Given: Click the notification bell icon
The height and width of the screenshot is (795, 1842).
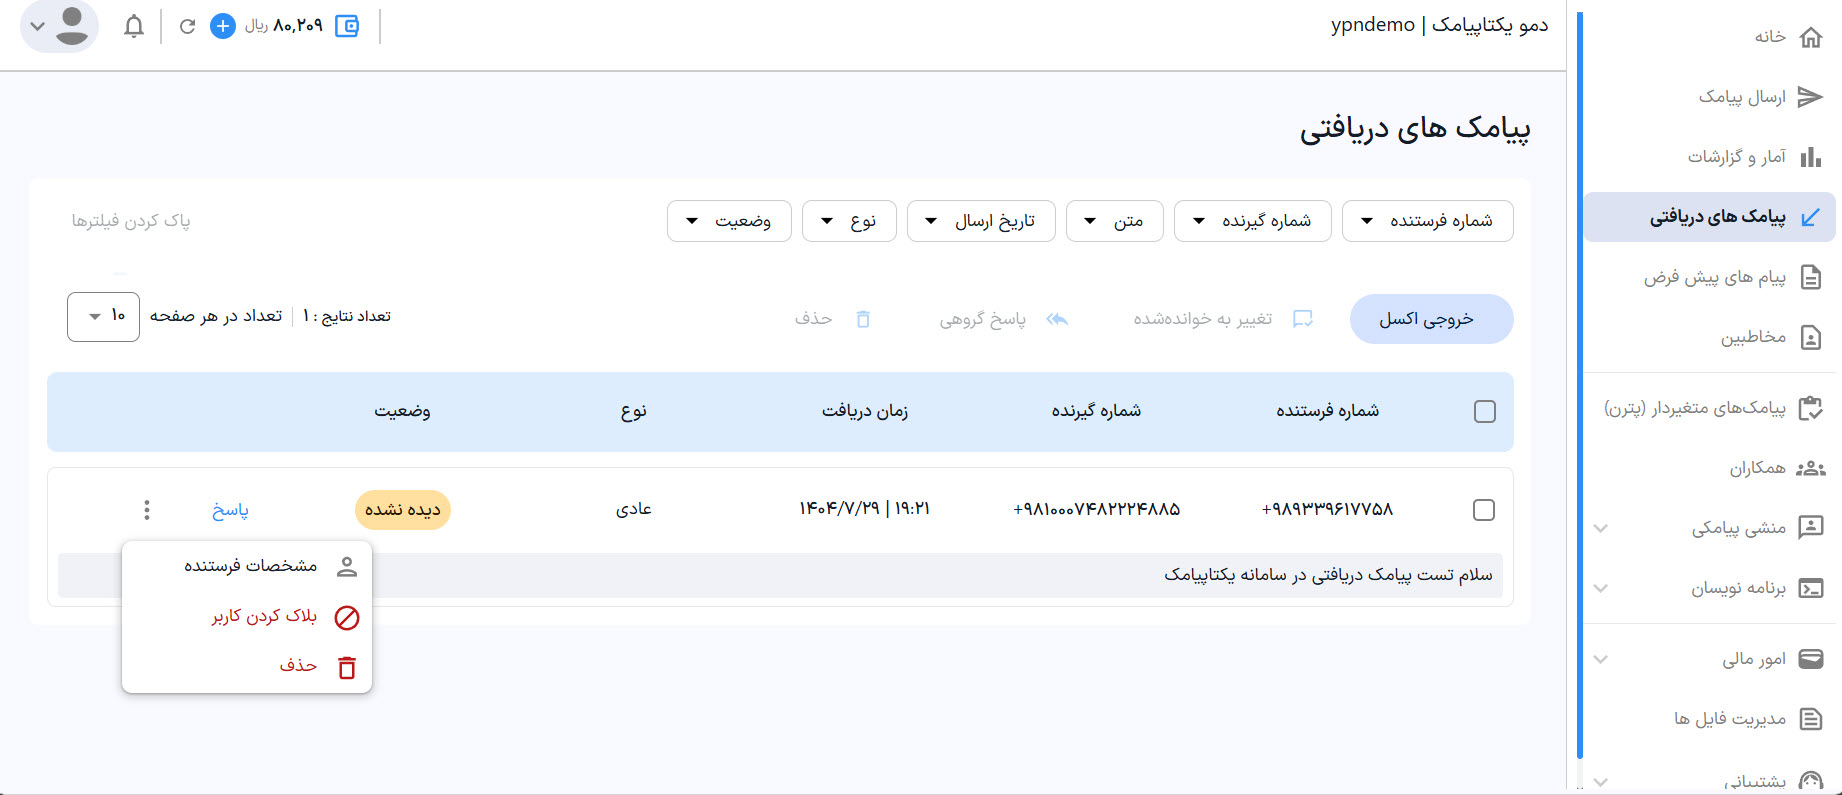Looking at the screenshot, I should point(134,26).
